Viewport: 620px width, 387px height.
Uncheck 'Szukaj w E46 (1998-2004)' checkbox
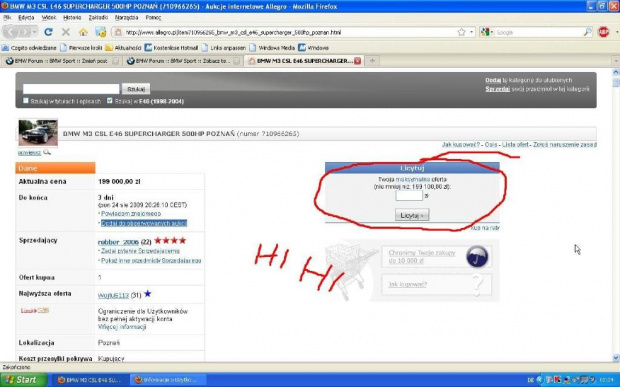[110, 101]
